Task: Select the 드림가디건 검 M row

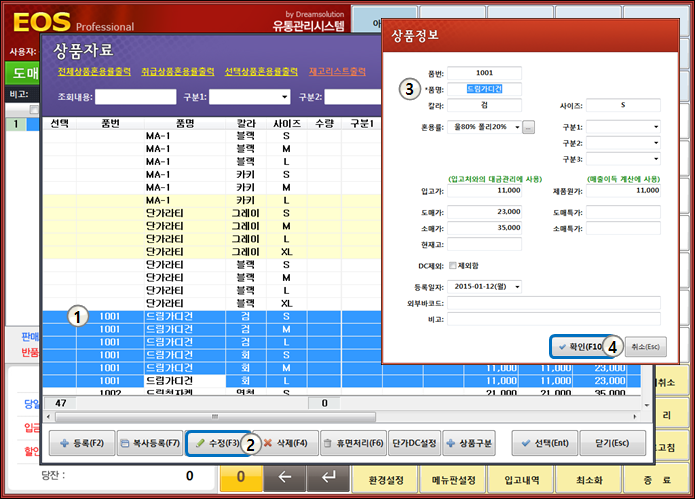Action: (x=212, y=329)
